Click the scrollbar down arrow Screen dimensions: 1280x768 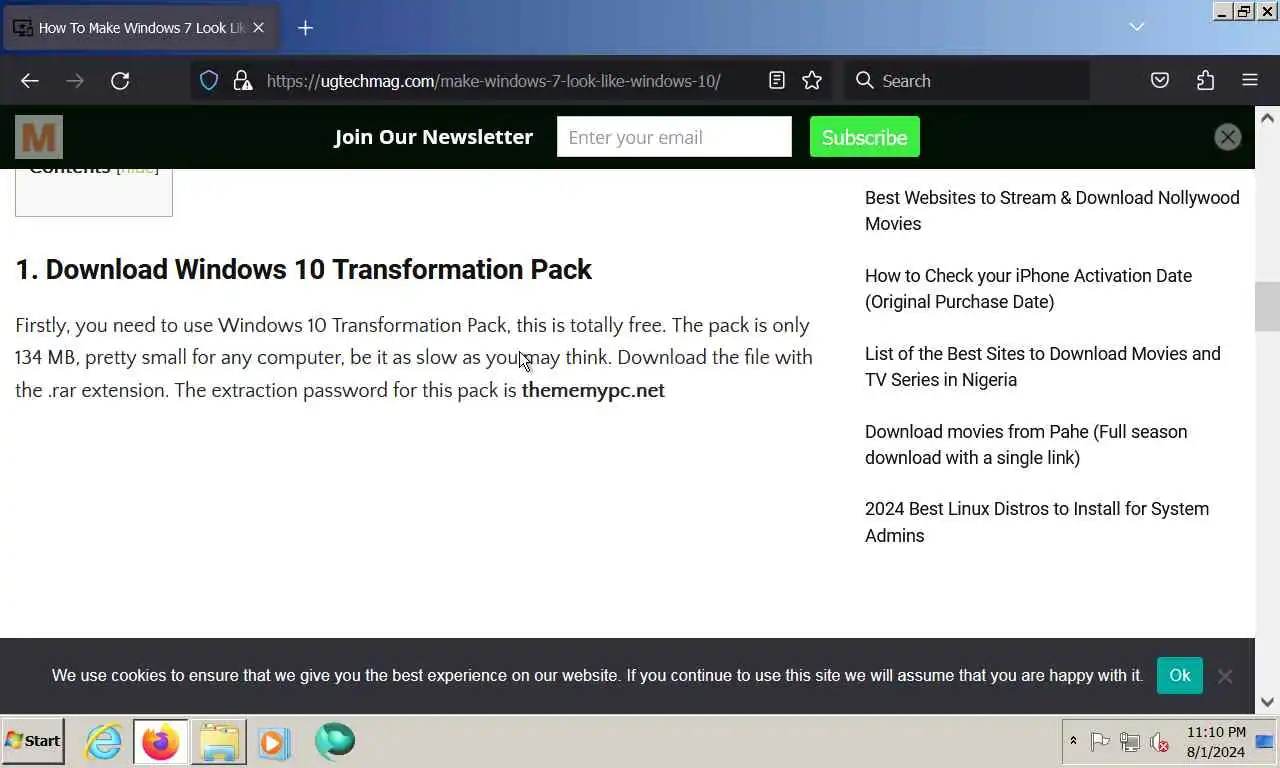coord(1267,702)
